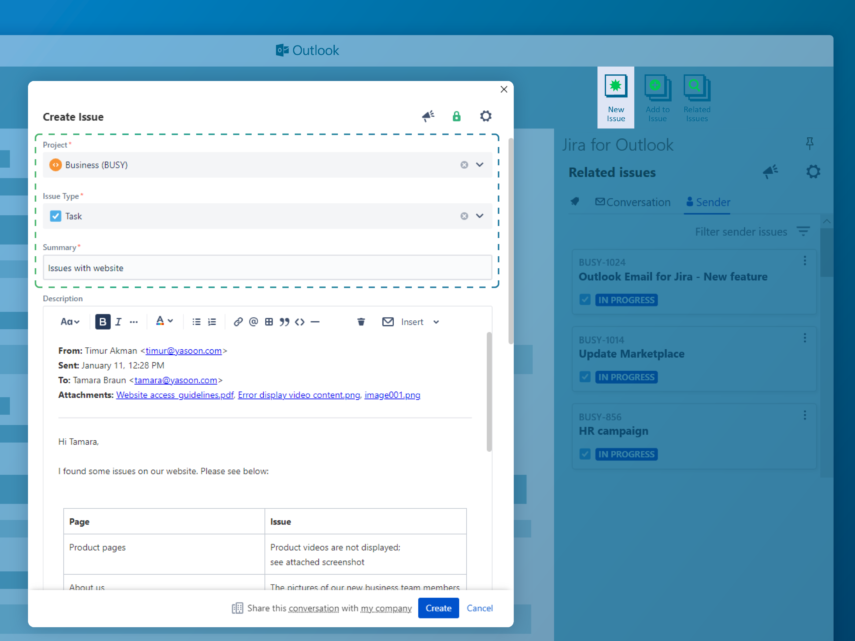Open the Website access guidelines.pdf attachment
This screenshot has width=855, height=641.
click(x=174, y=395)
